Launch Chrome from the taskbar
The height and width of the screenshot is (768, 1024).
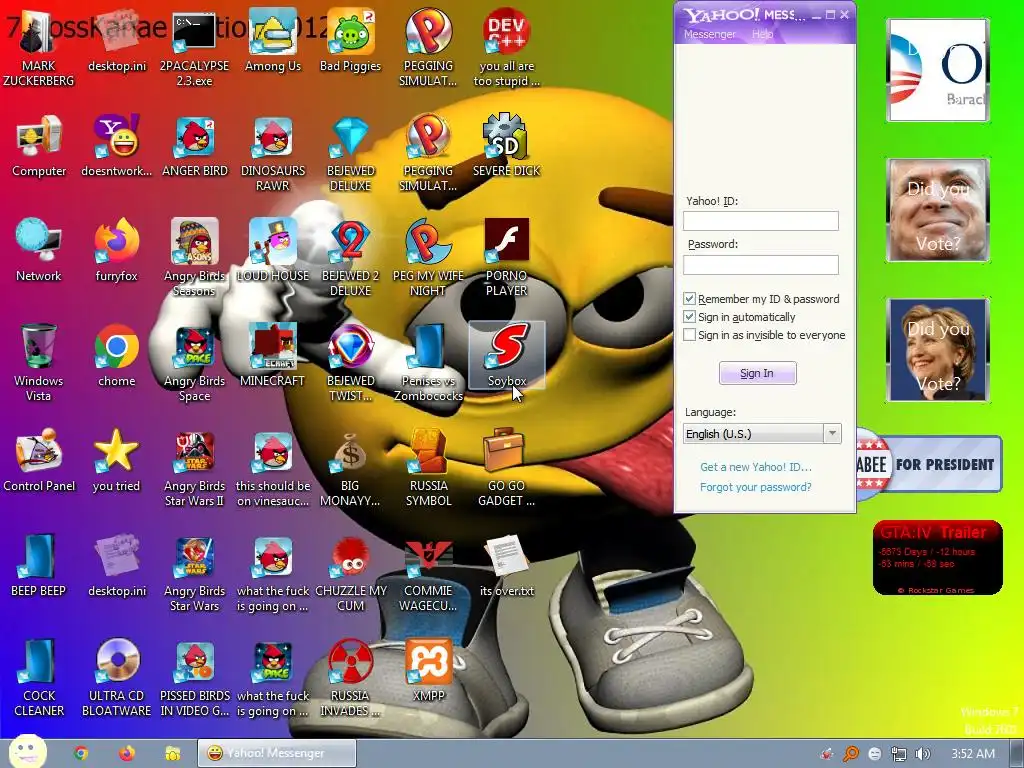[x=81, y=754]
